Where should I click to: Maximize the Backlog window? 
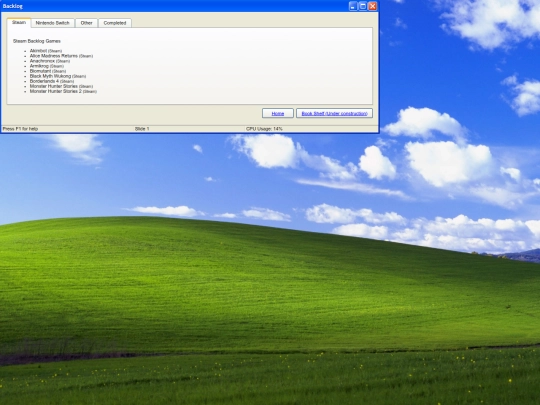click(363, 6)
